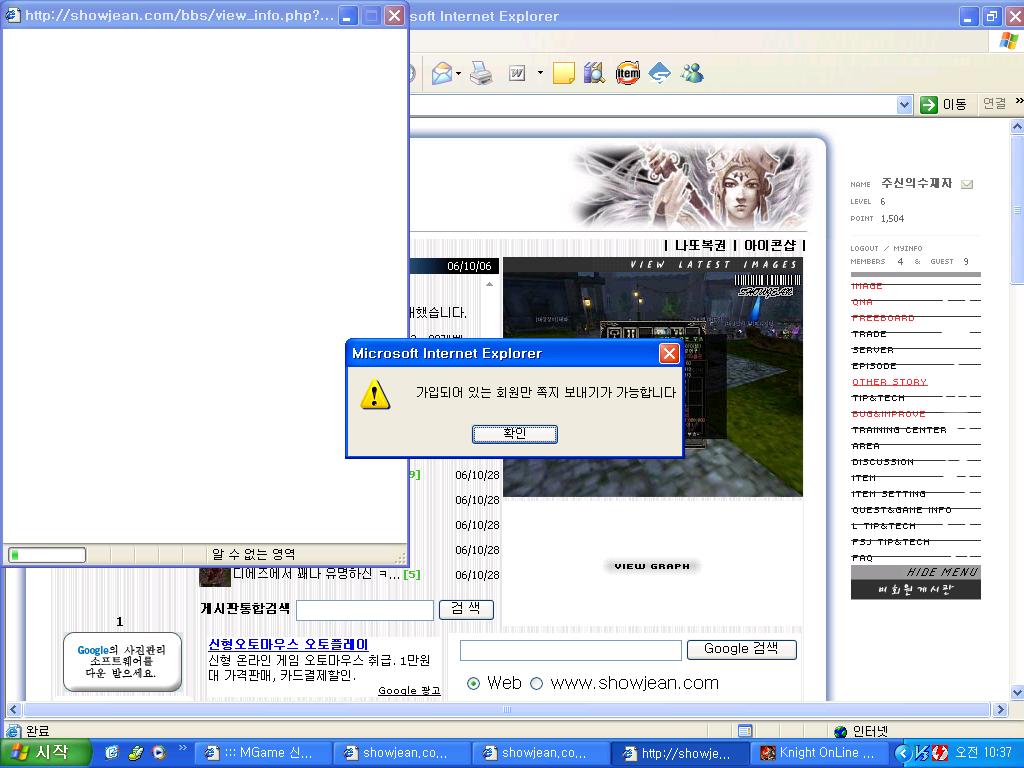The image size is (1024, 768).
Task: Open the MYINFO link
Action: click(908, 248)
